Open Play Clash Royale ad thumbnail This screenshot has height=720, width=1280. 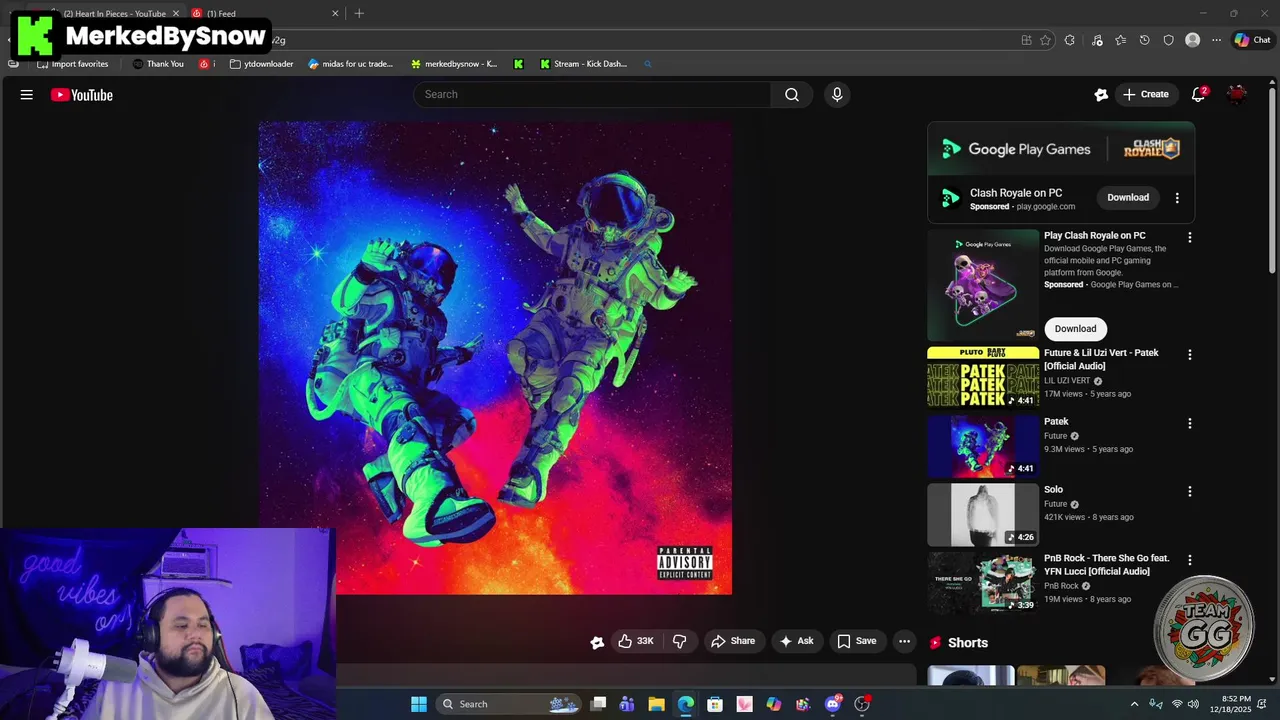pos(983,285)
